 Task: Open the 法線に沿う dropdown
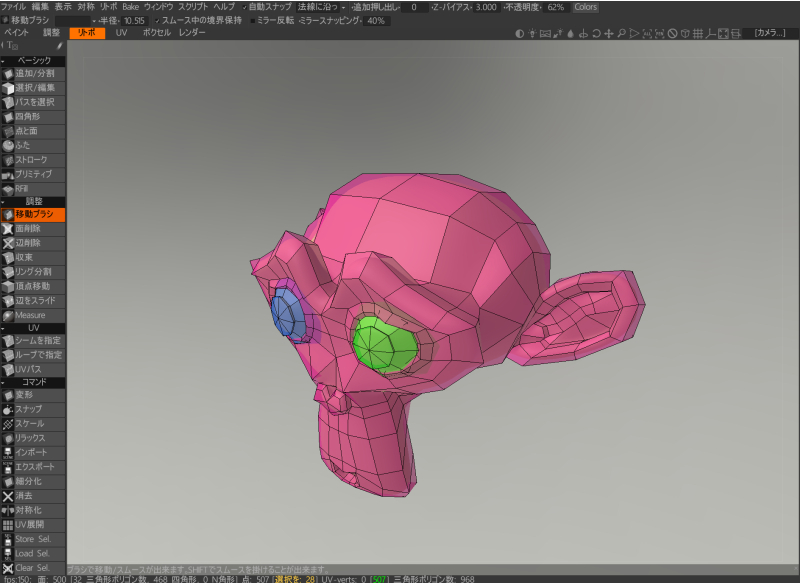(320, 7)
